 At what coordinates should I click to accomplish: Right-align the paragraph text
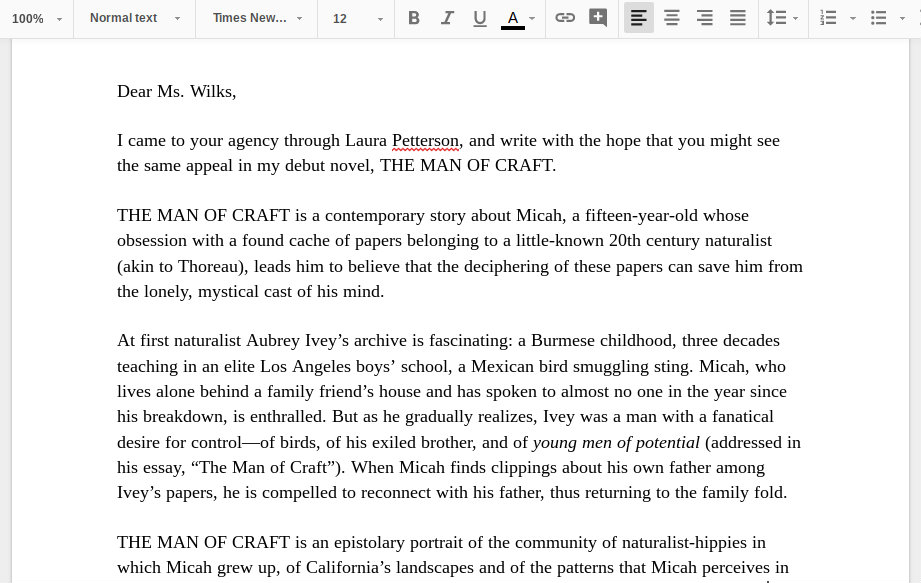704,17
